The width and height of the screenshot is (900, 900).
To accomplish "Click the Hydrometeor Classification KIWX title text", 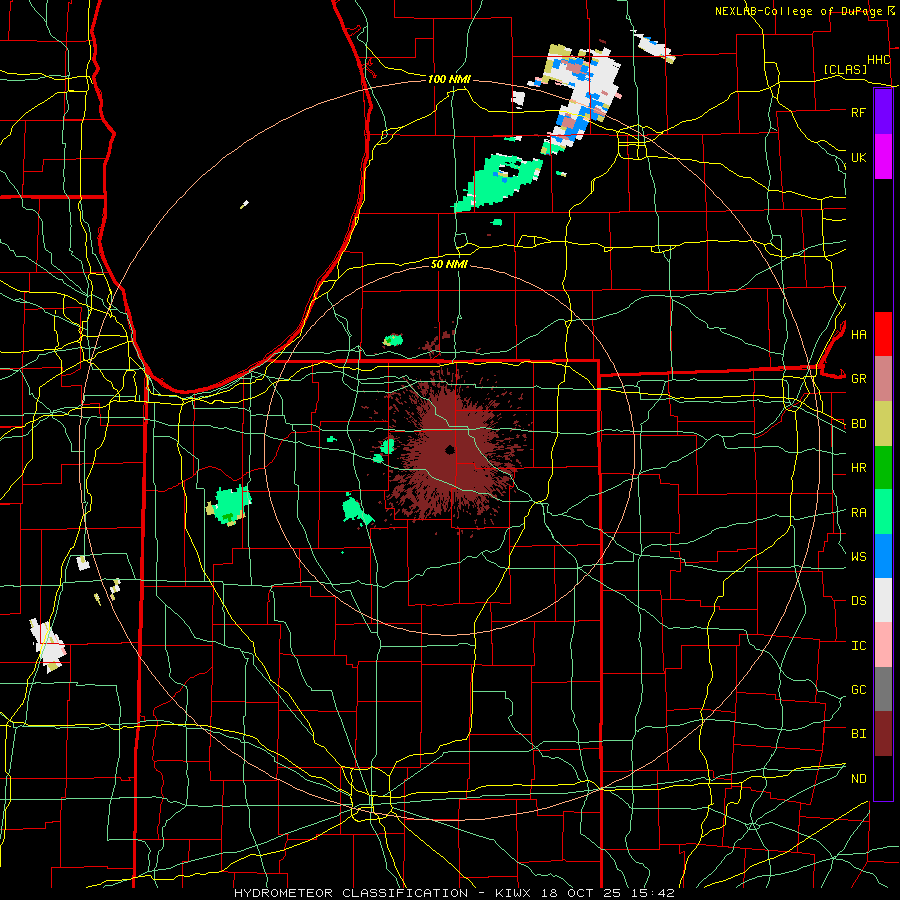I will click(454, 893).
